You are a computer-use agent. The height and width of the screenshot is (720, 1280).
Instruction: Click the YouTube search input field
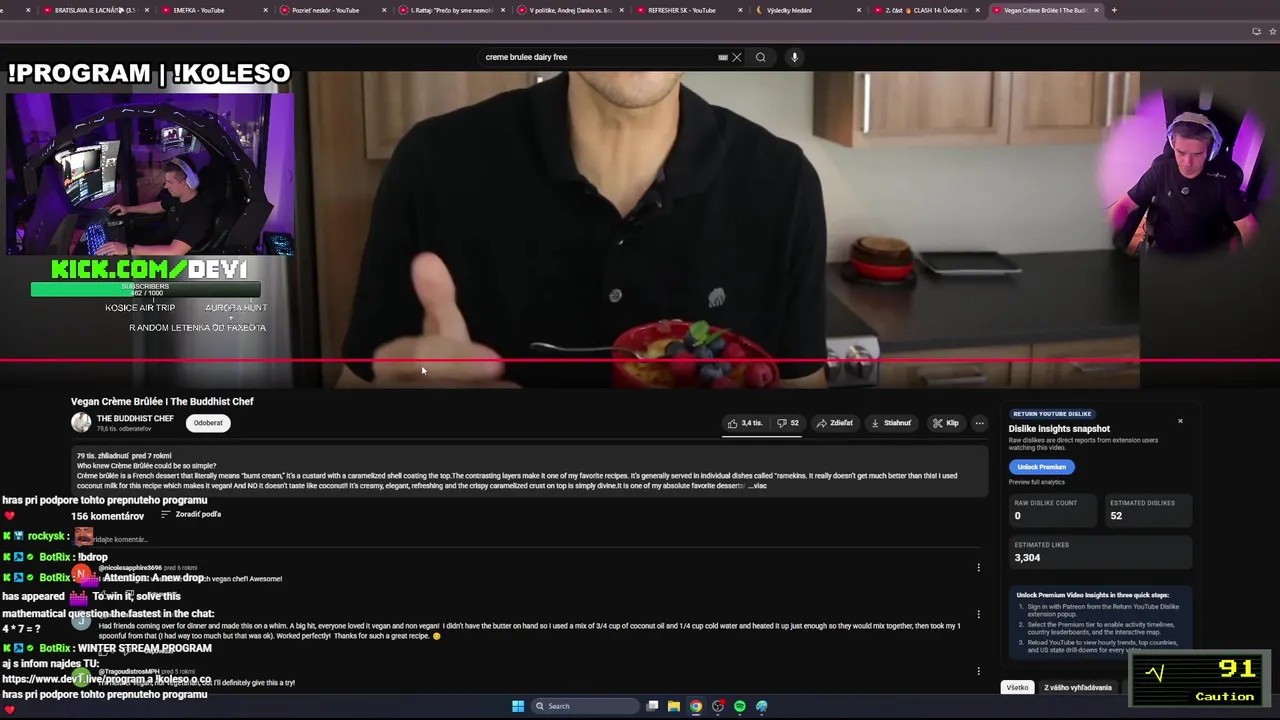click(598, 57)
